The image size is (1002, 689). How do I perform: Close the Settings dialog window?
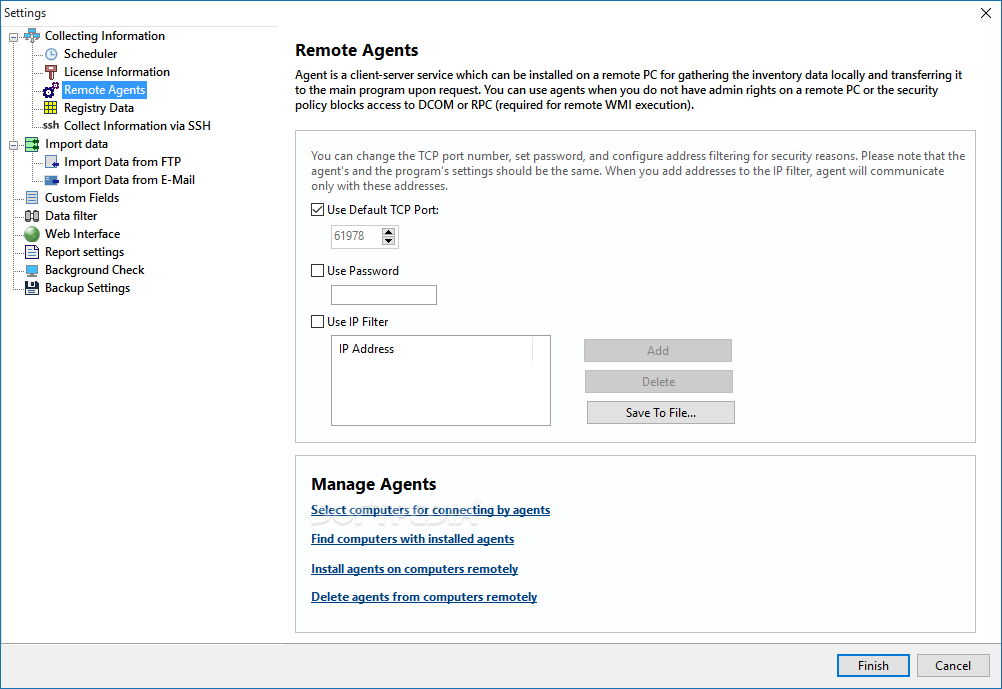(x=986, y=13)
